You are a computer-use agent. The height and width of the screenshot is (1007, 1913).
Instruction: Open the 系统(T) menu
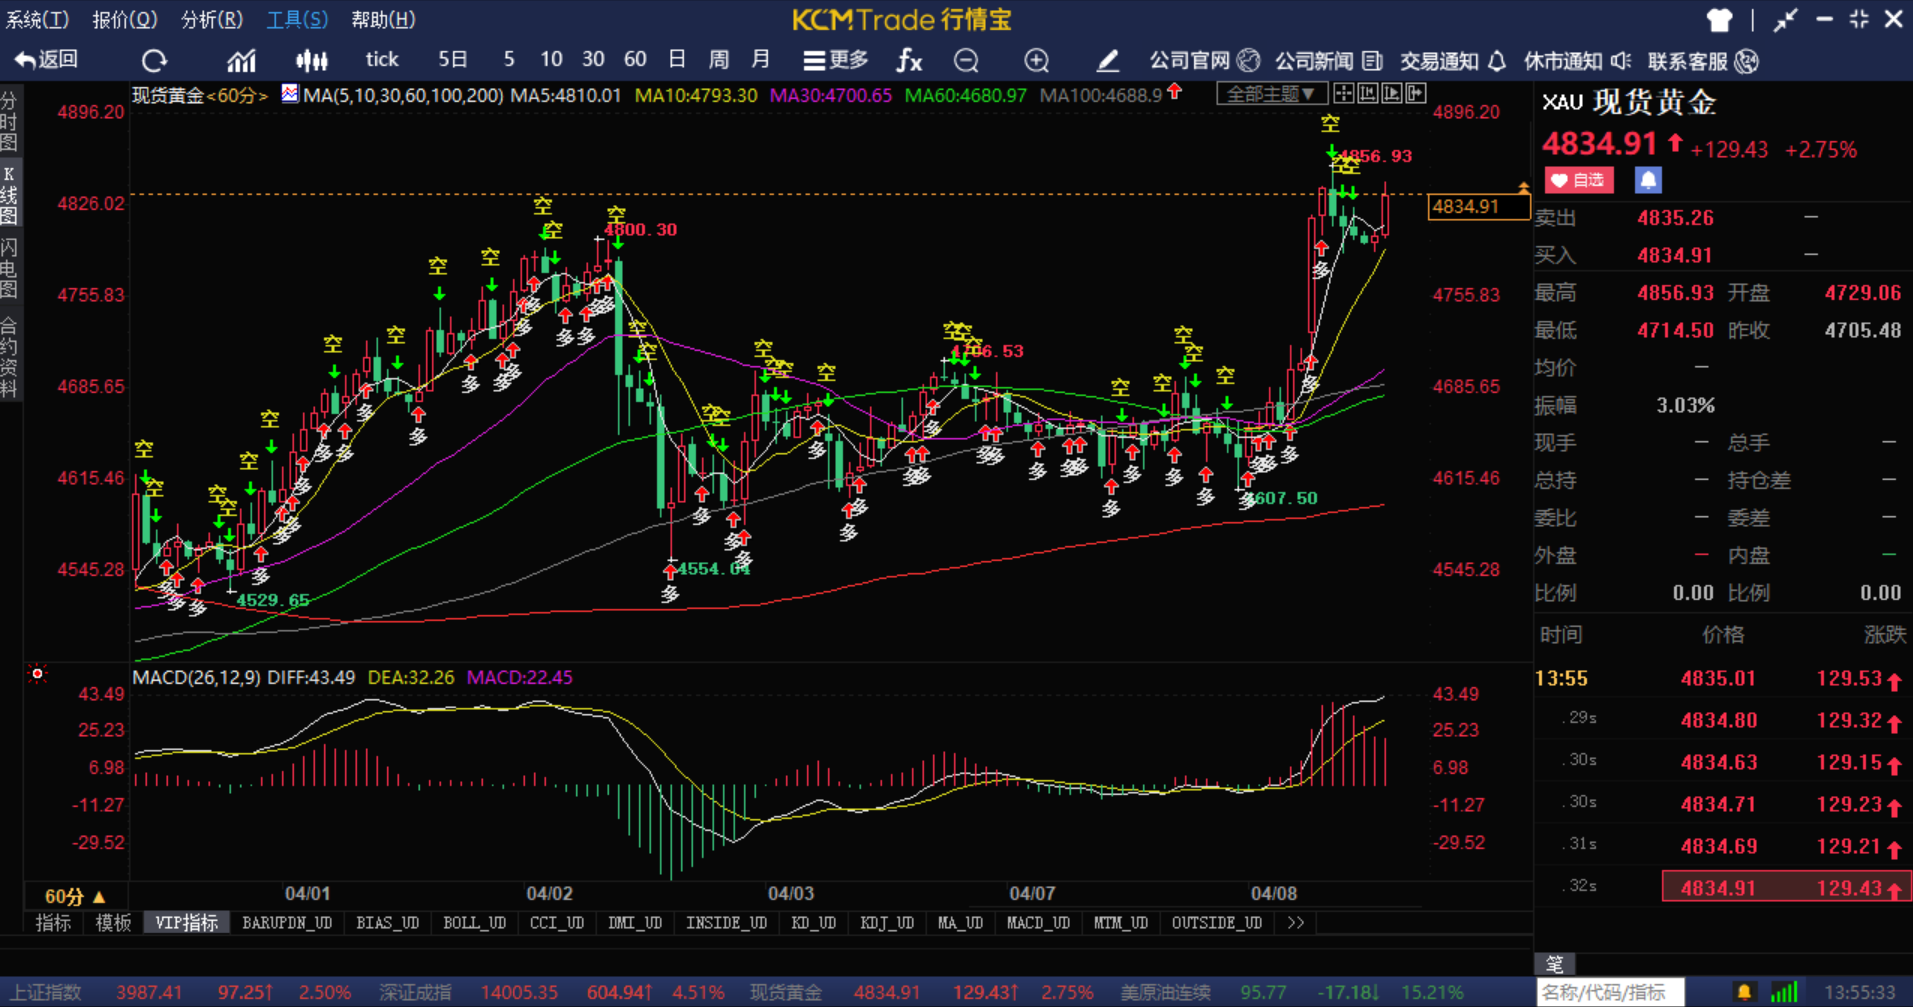click(x=38, y=20)
